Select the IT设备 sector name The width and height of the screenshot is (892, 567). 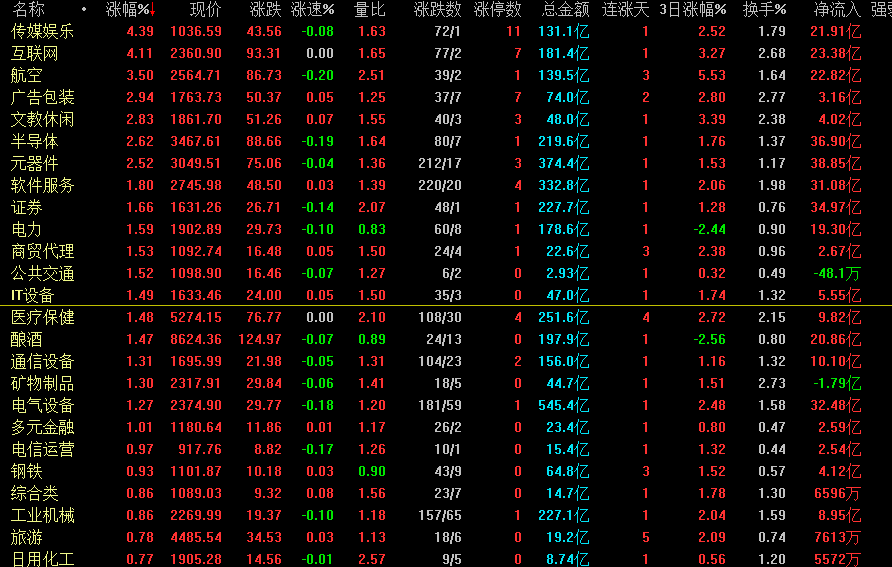(x=32, y=295)
